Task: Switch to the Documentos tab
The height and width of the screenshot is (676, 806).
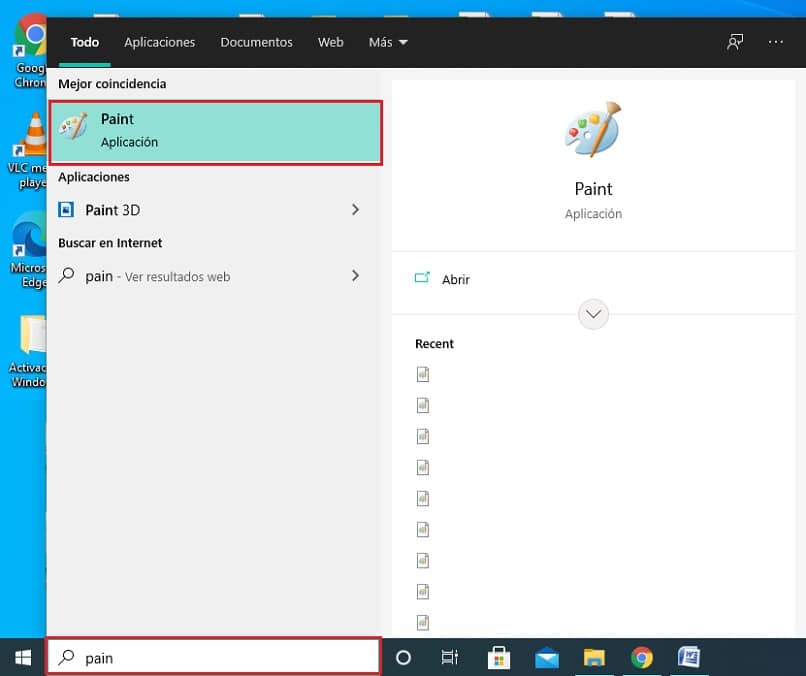Action: tap(256, 42)
